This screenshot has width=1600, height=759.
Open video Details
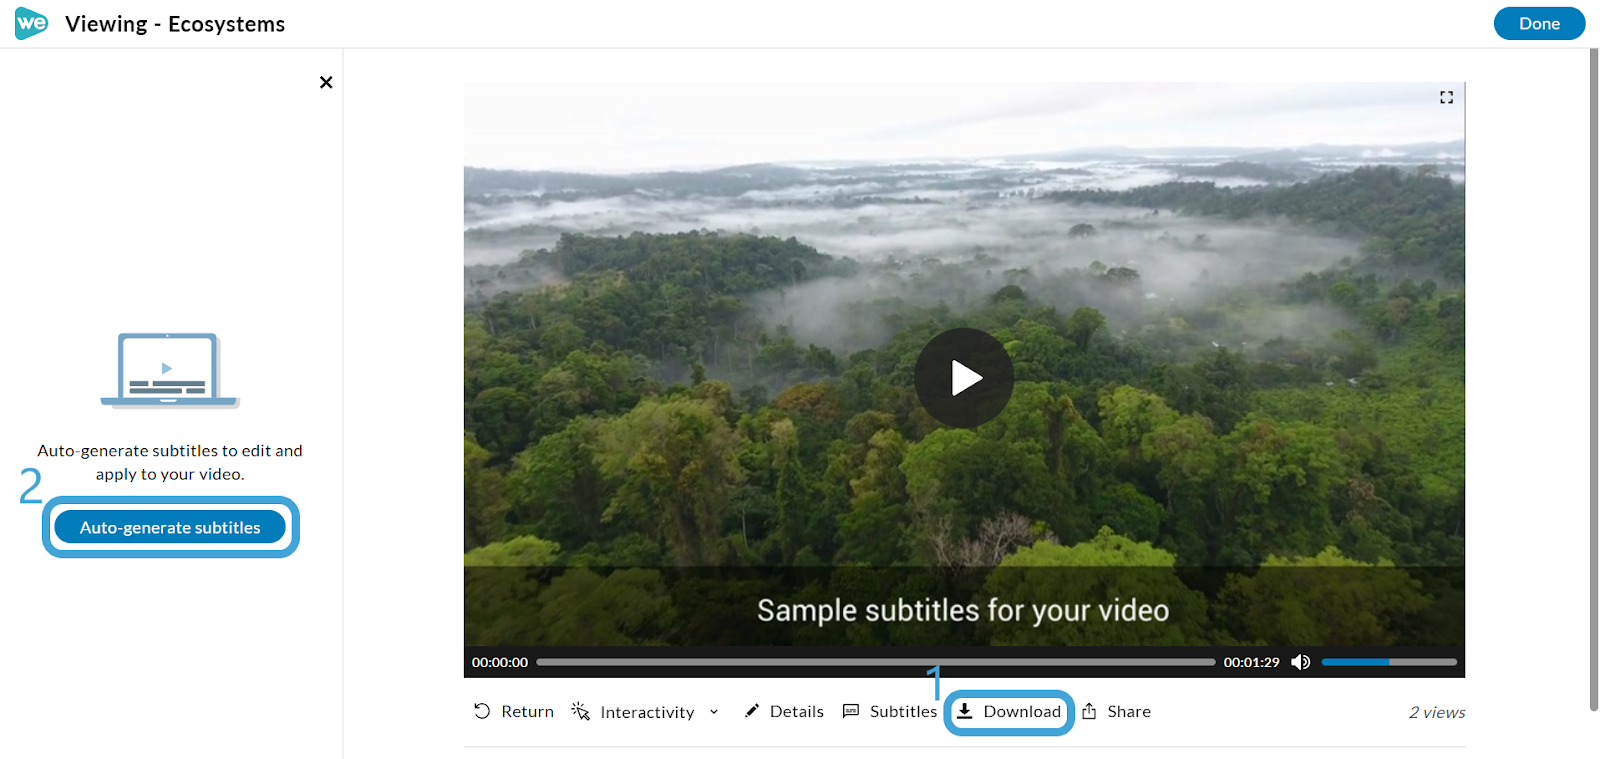coord(784,711)
